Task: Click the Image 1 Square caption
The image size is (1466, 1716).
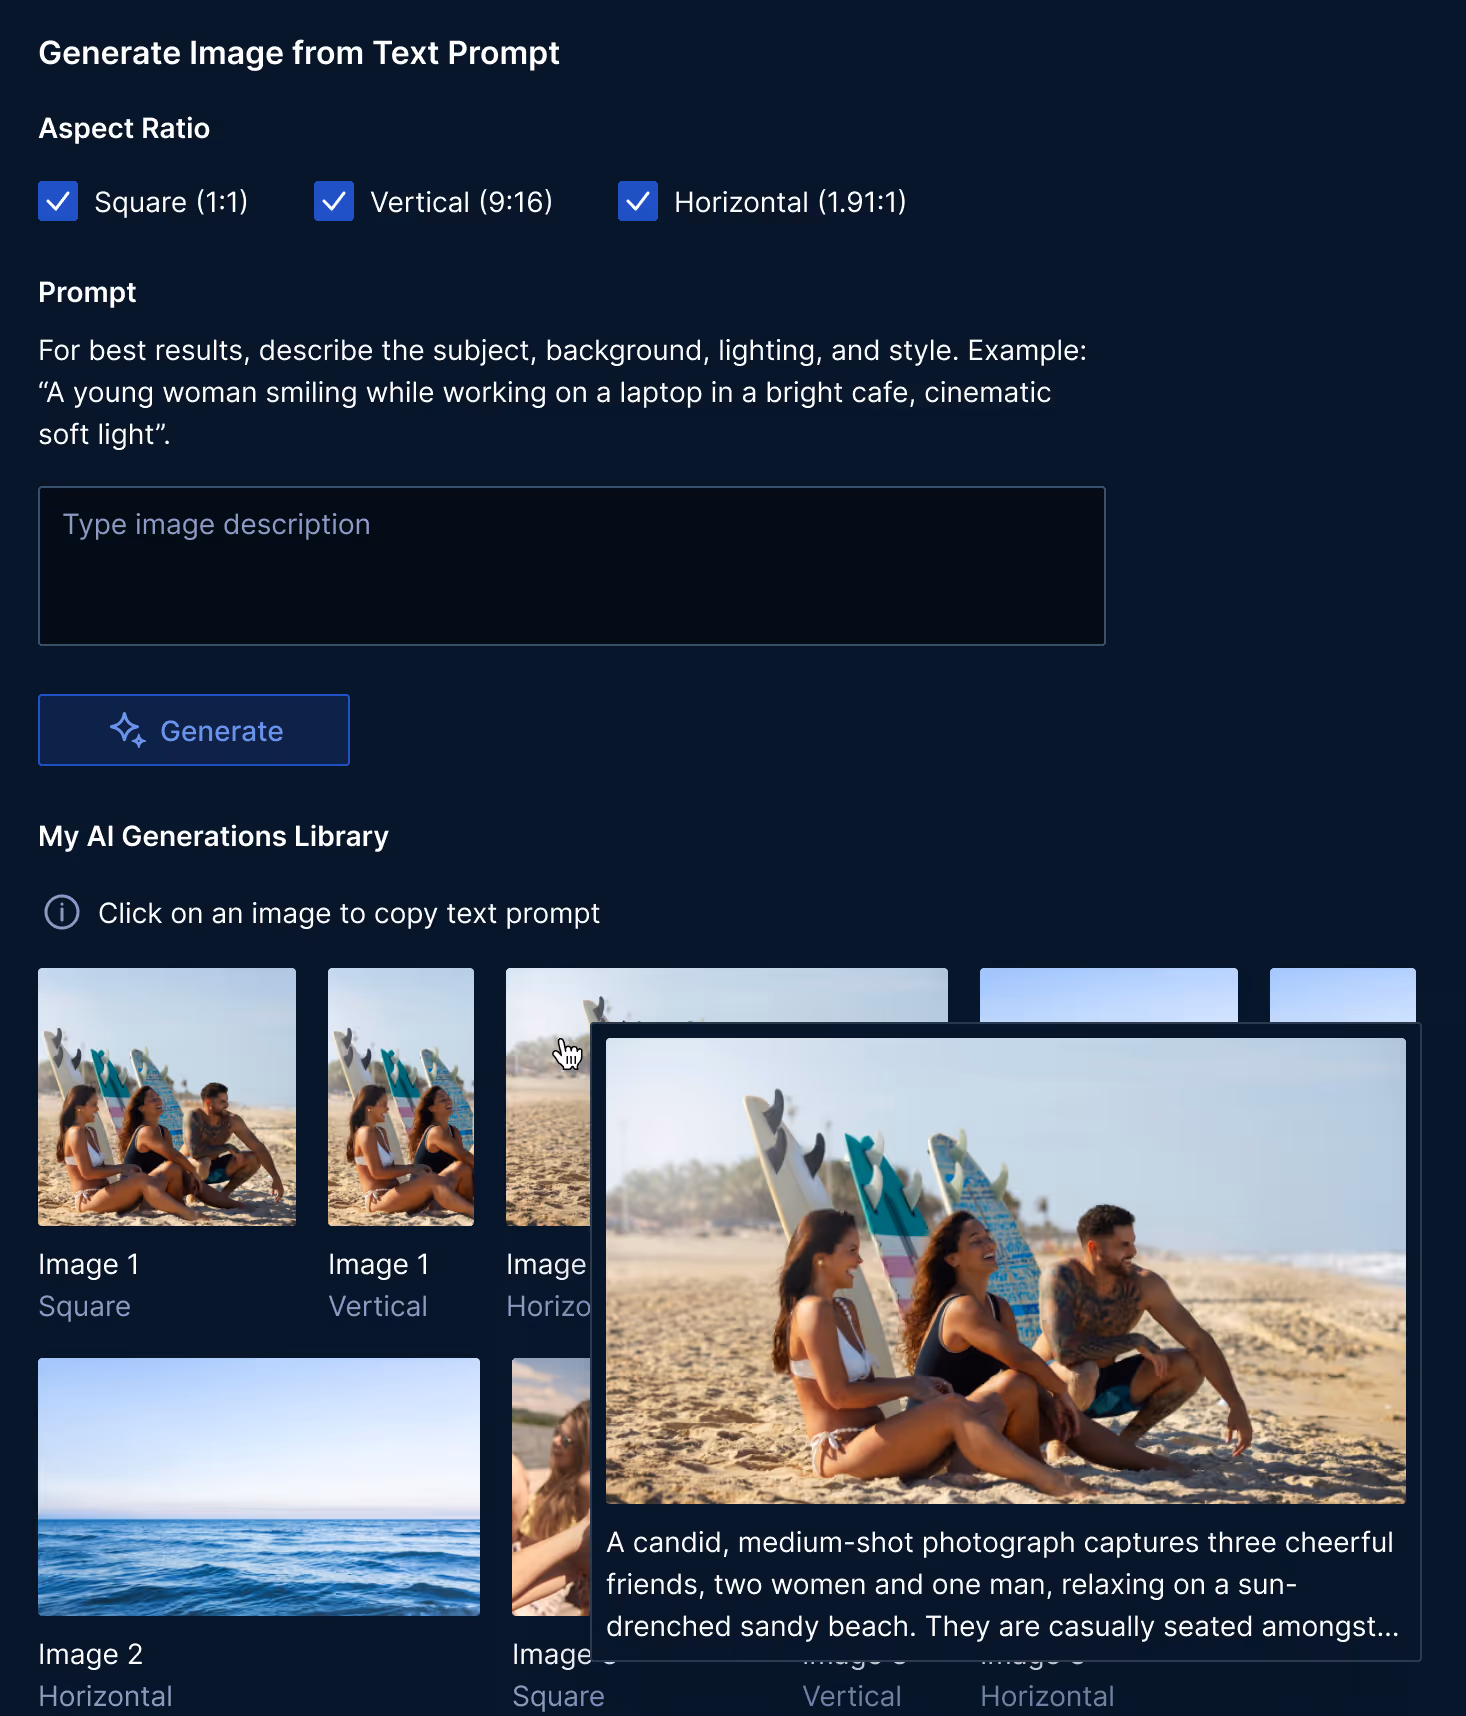Action: [89, 1285]
